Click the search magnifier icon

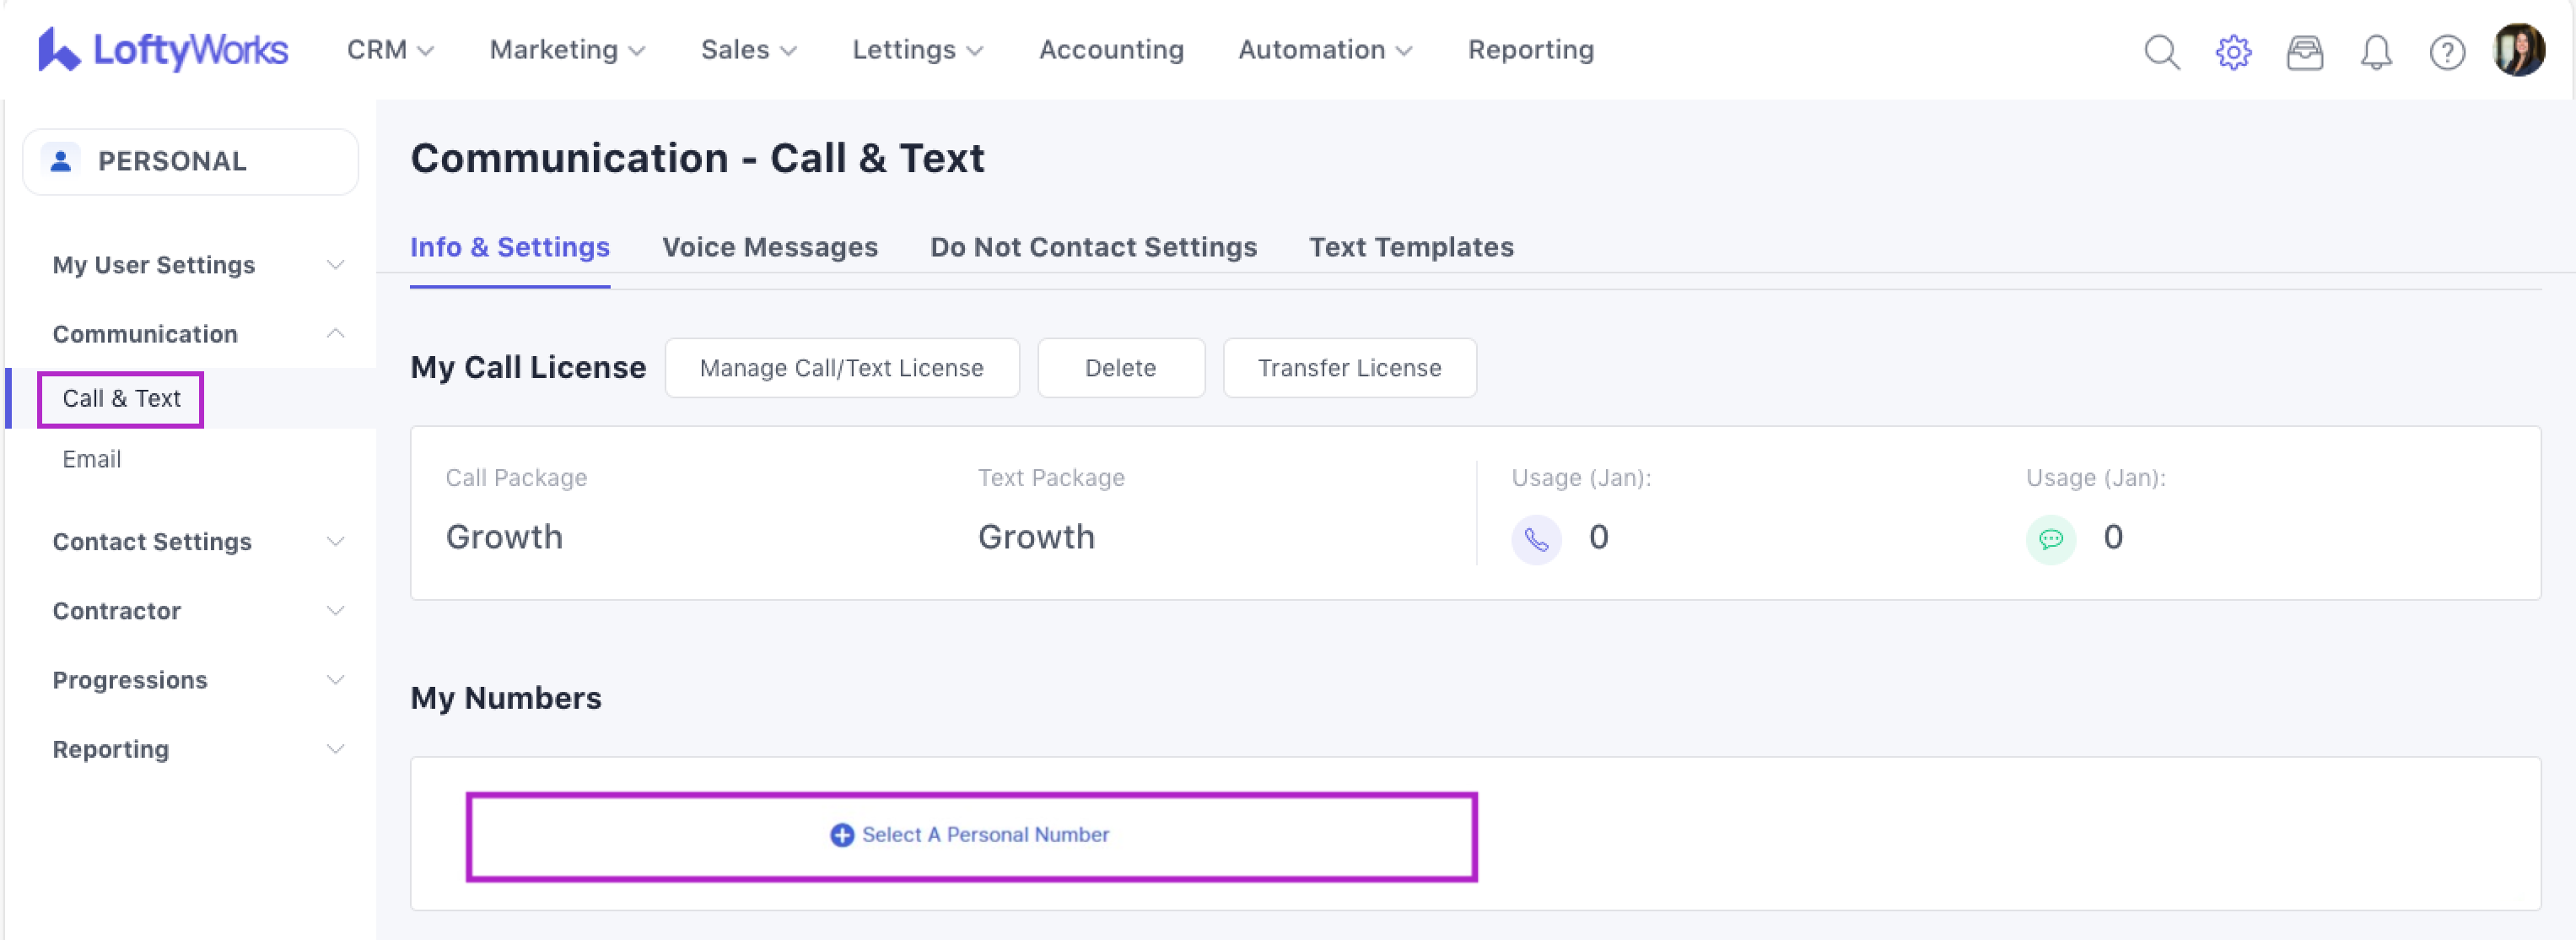[x=2161, y=51]
